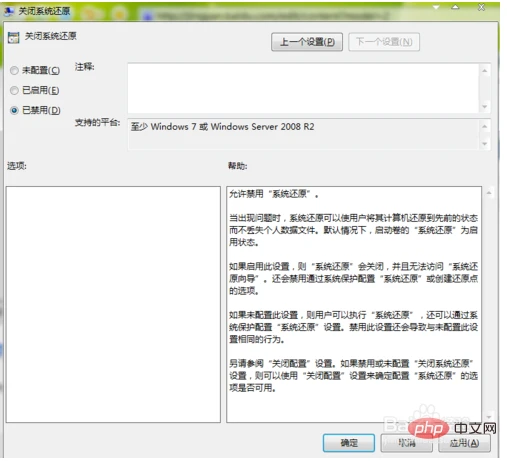507x461 pixels.
Task: Click the 上一个设置(P) button
Action: coord(307,42)
